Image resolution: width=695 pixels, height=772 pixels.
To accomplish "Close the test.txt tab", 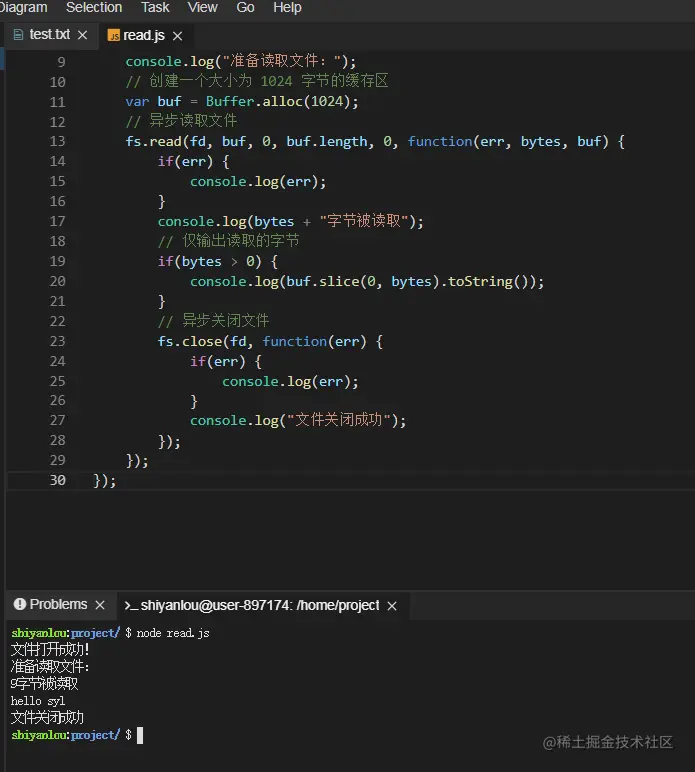I will point(83,35).
